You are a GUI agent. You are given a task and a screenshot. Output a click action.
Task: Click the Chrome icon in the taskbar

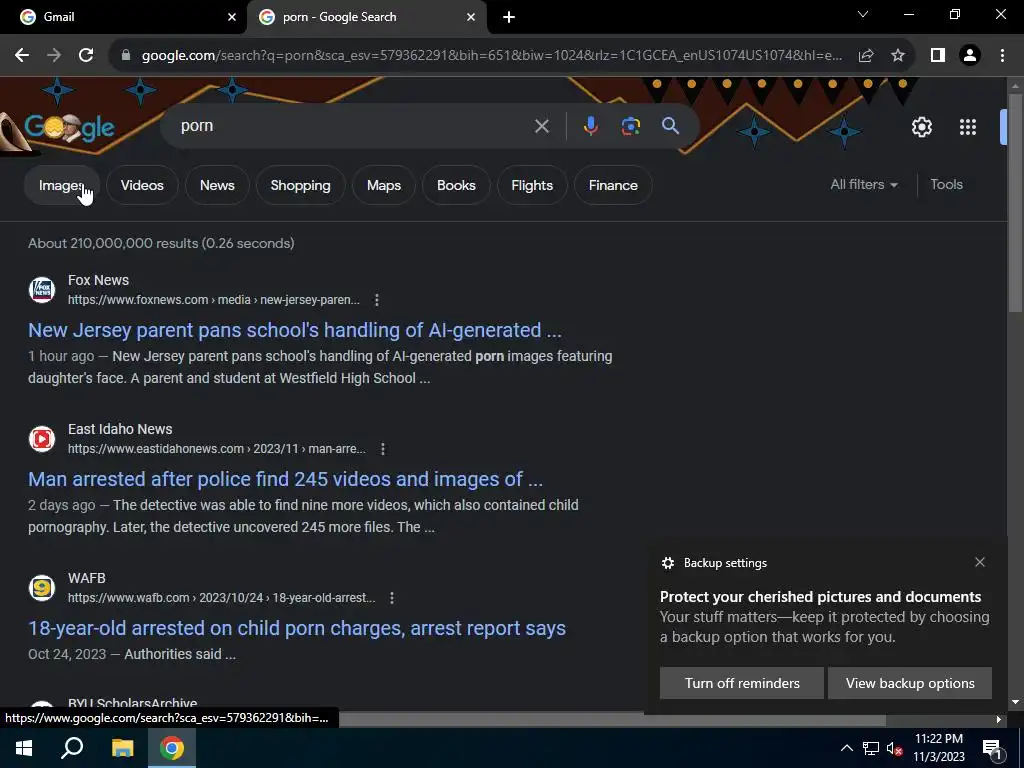point(172,748)
